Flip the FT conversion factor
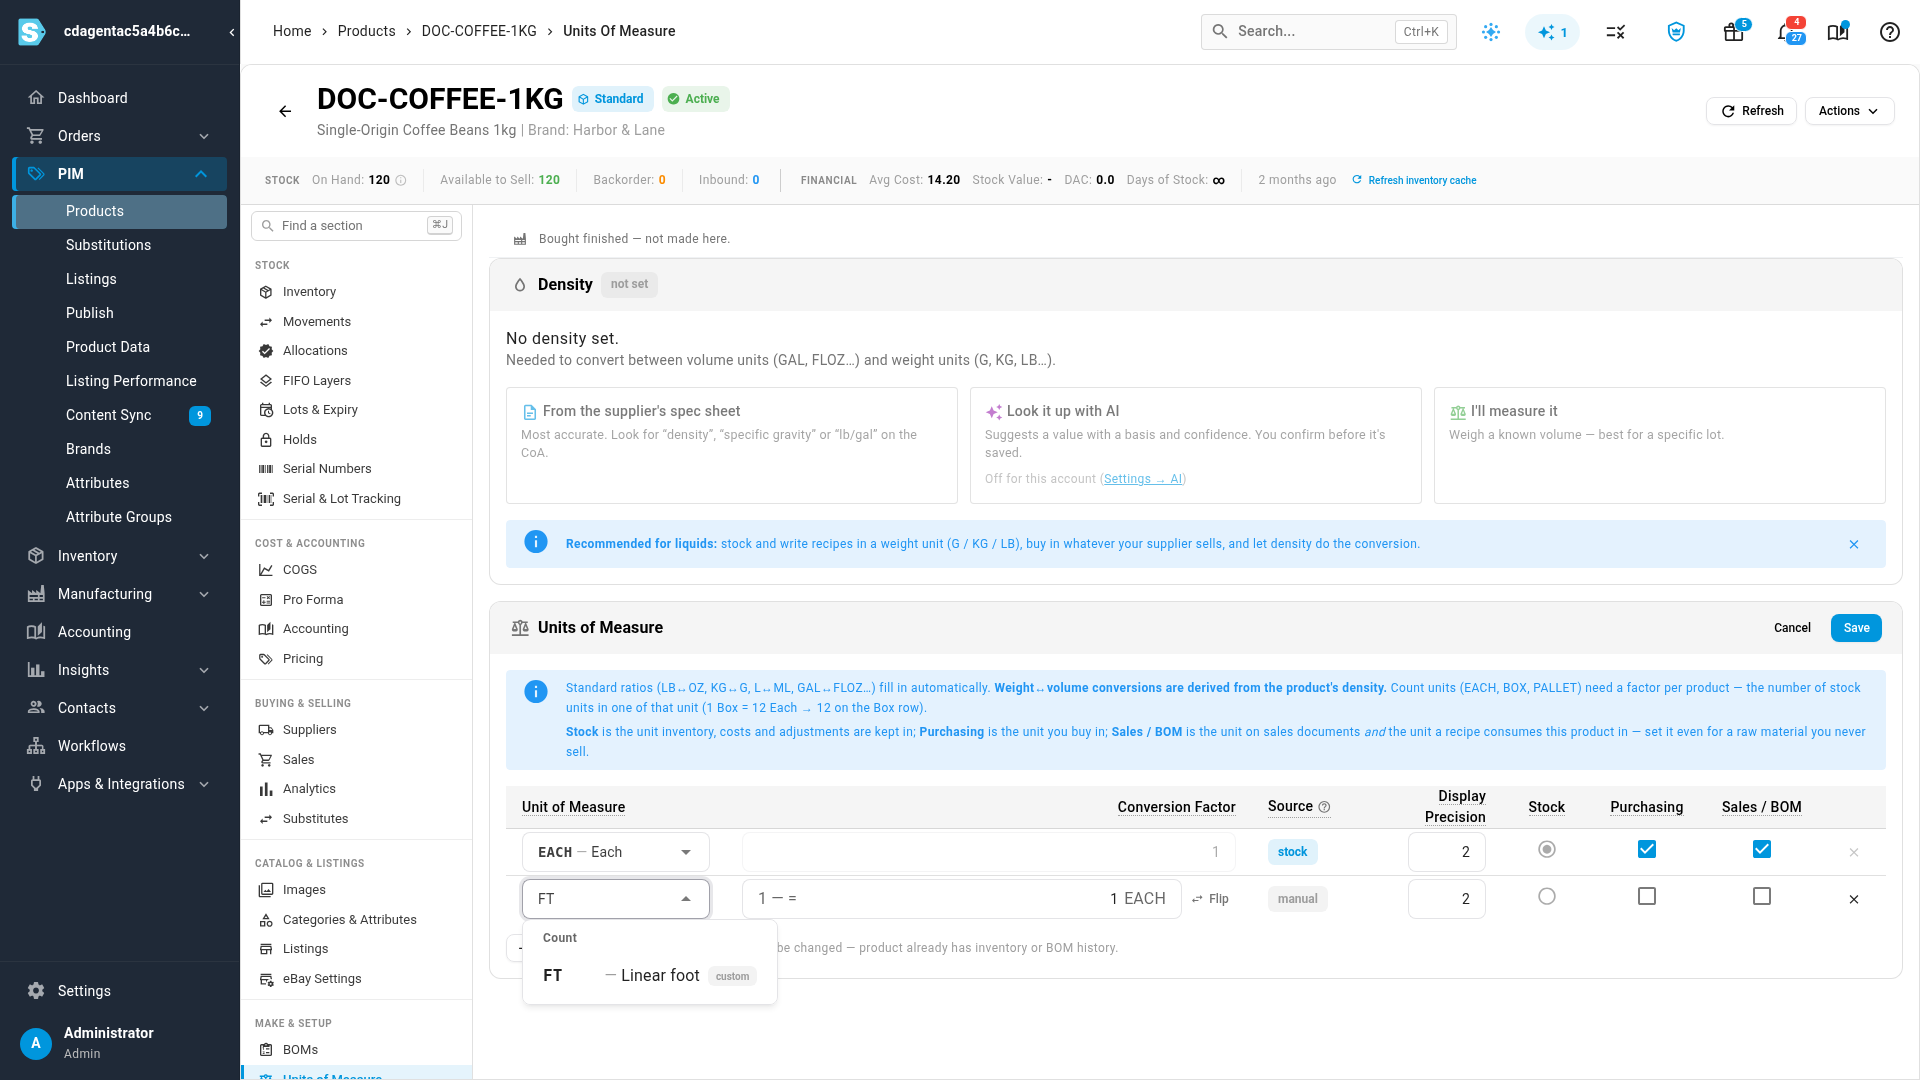Viewport: 1920px width, 1080px height. pyautogui.click(x=1210, y=899)
